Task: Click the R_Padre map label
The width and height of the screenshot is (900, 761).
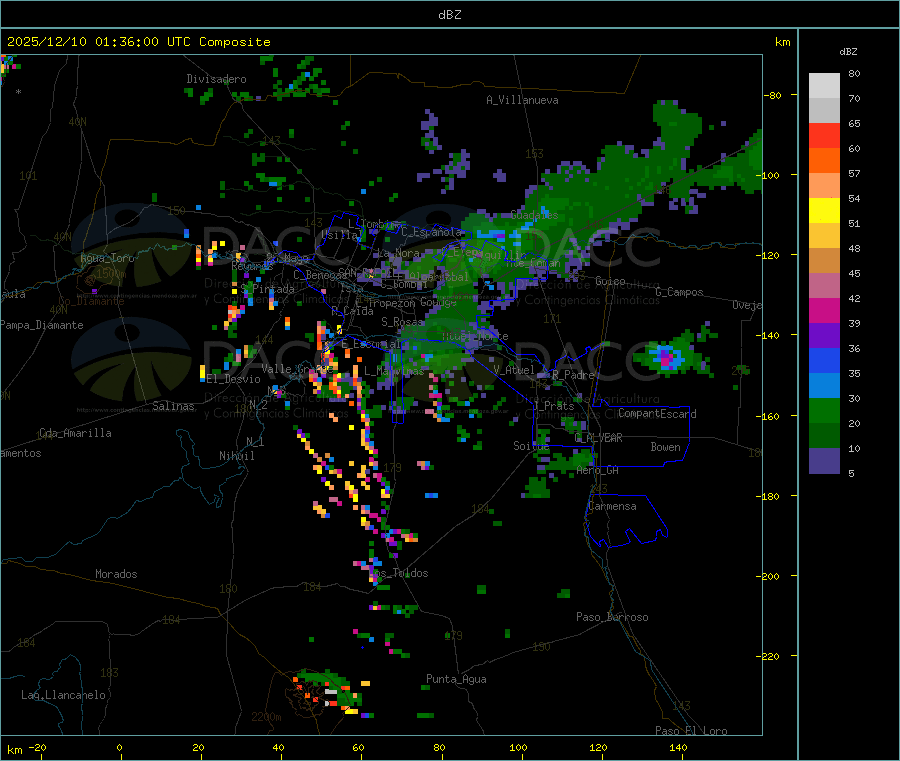Action: 573,375
